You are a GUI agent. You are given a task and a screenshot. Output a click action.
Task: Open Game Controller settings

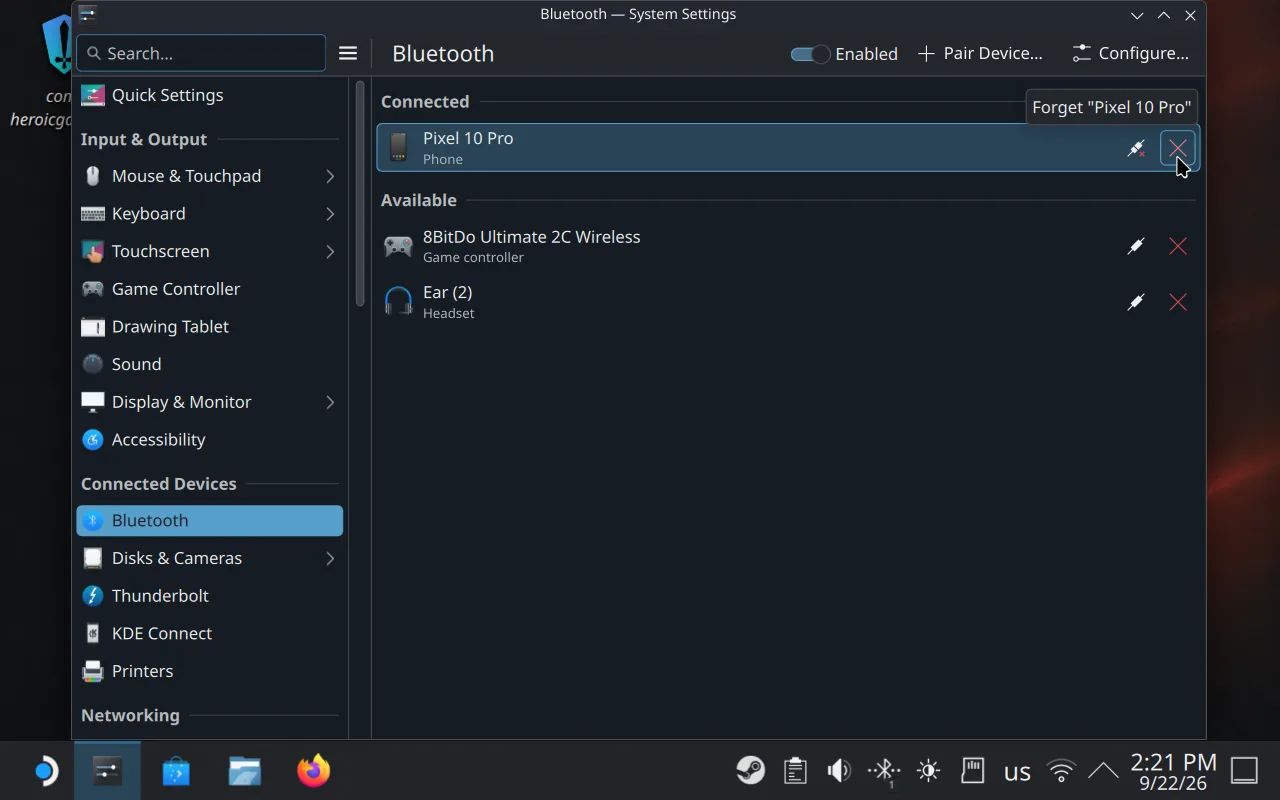pyautogui.click(x=210, y=289)
